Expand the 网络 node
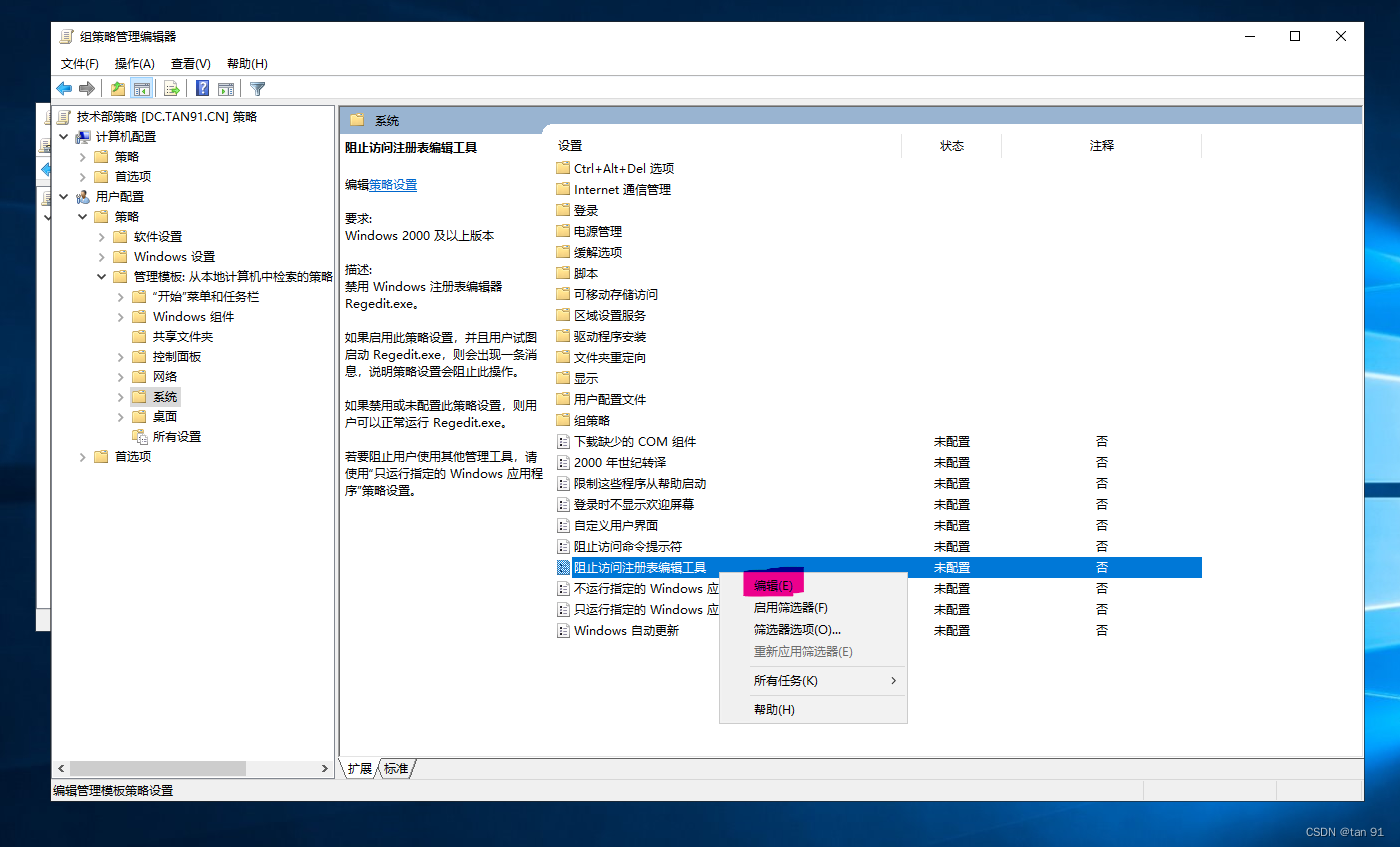The image size is (1400, 847). (x=120, y=376)
